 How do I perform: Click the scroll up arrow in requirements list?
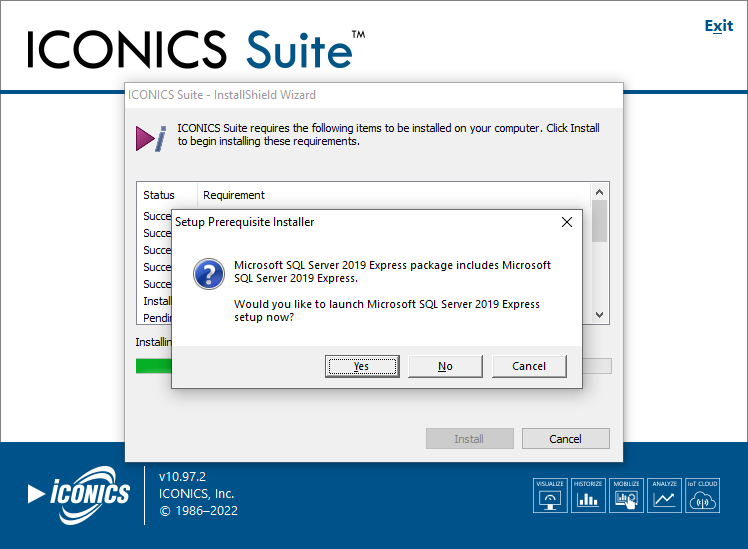click(x=600, y=192)
